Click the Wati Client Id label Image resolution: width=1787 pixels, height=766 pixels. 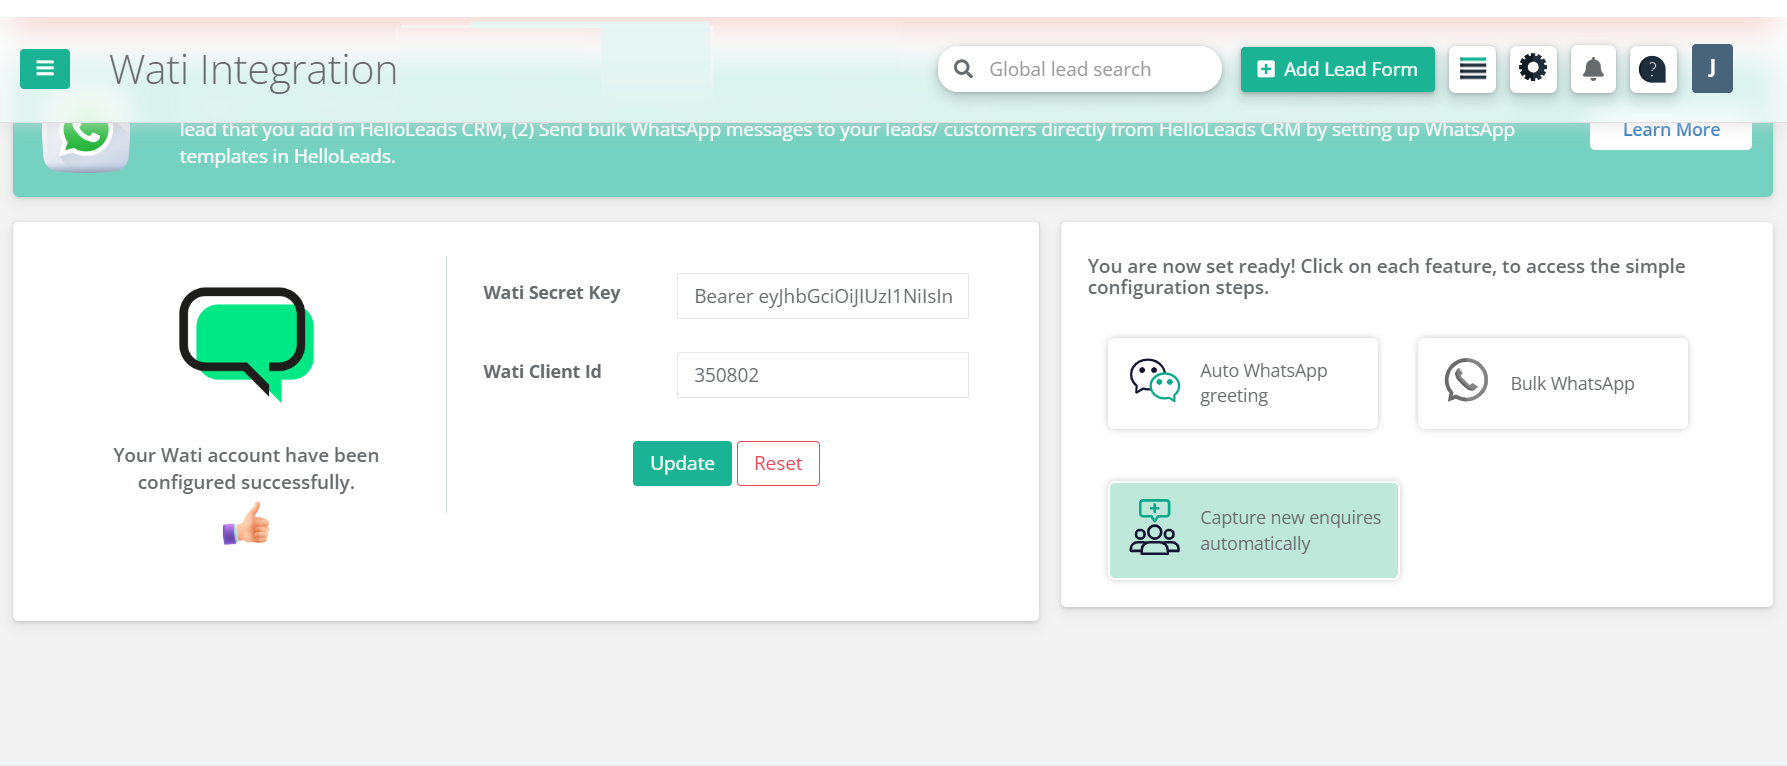point(542,371)
